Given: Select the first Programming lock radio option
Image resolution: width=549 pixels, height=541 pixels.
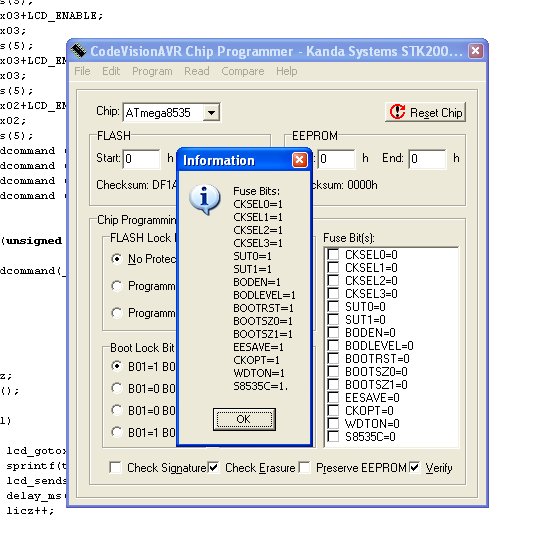Looking at the screenshot, I should pyautogui.click(x=117, y=286).
